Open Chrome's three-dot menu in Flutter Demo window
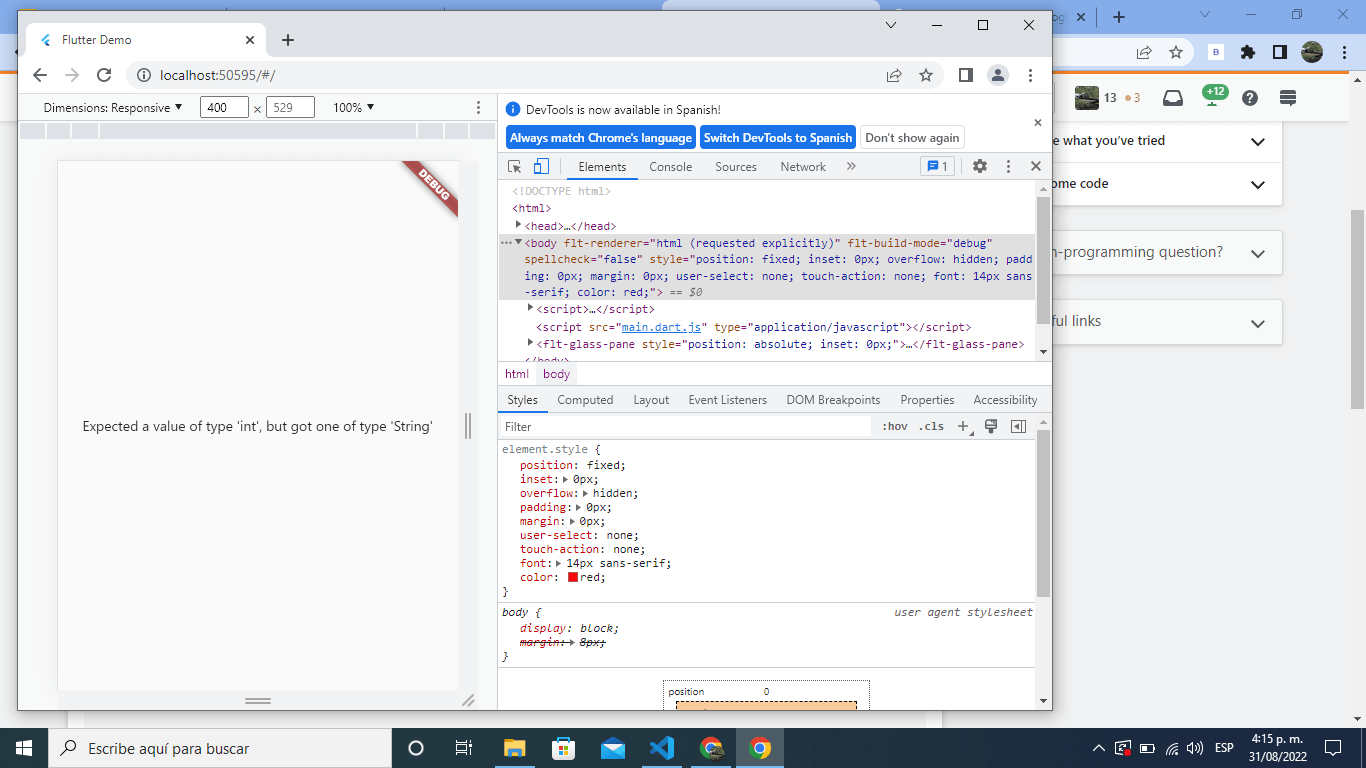 coord(1030,75)
